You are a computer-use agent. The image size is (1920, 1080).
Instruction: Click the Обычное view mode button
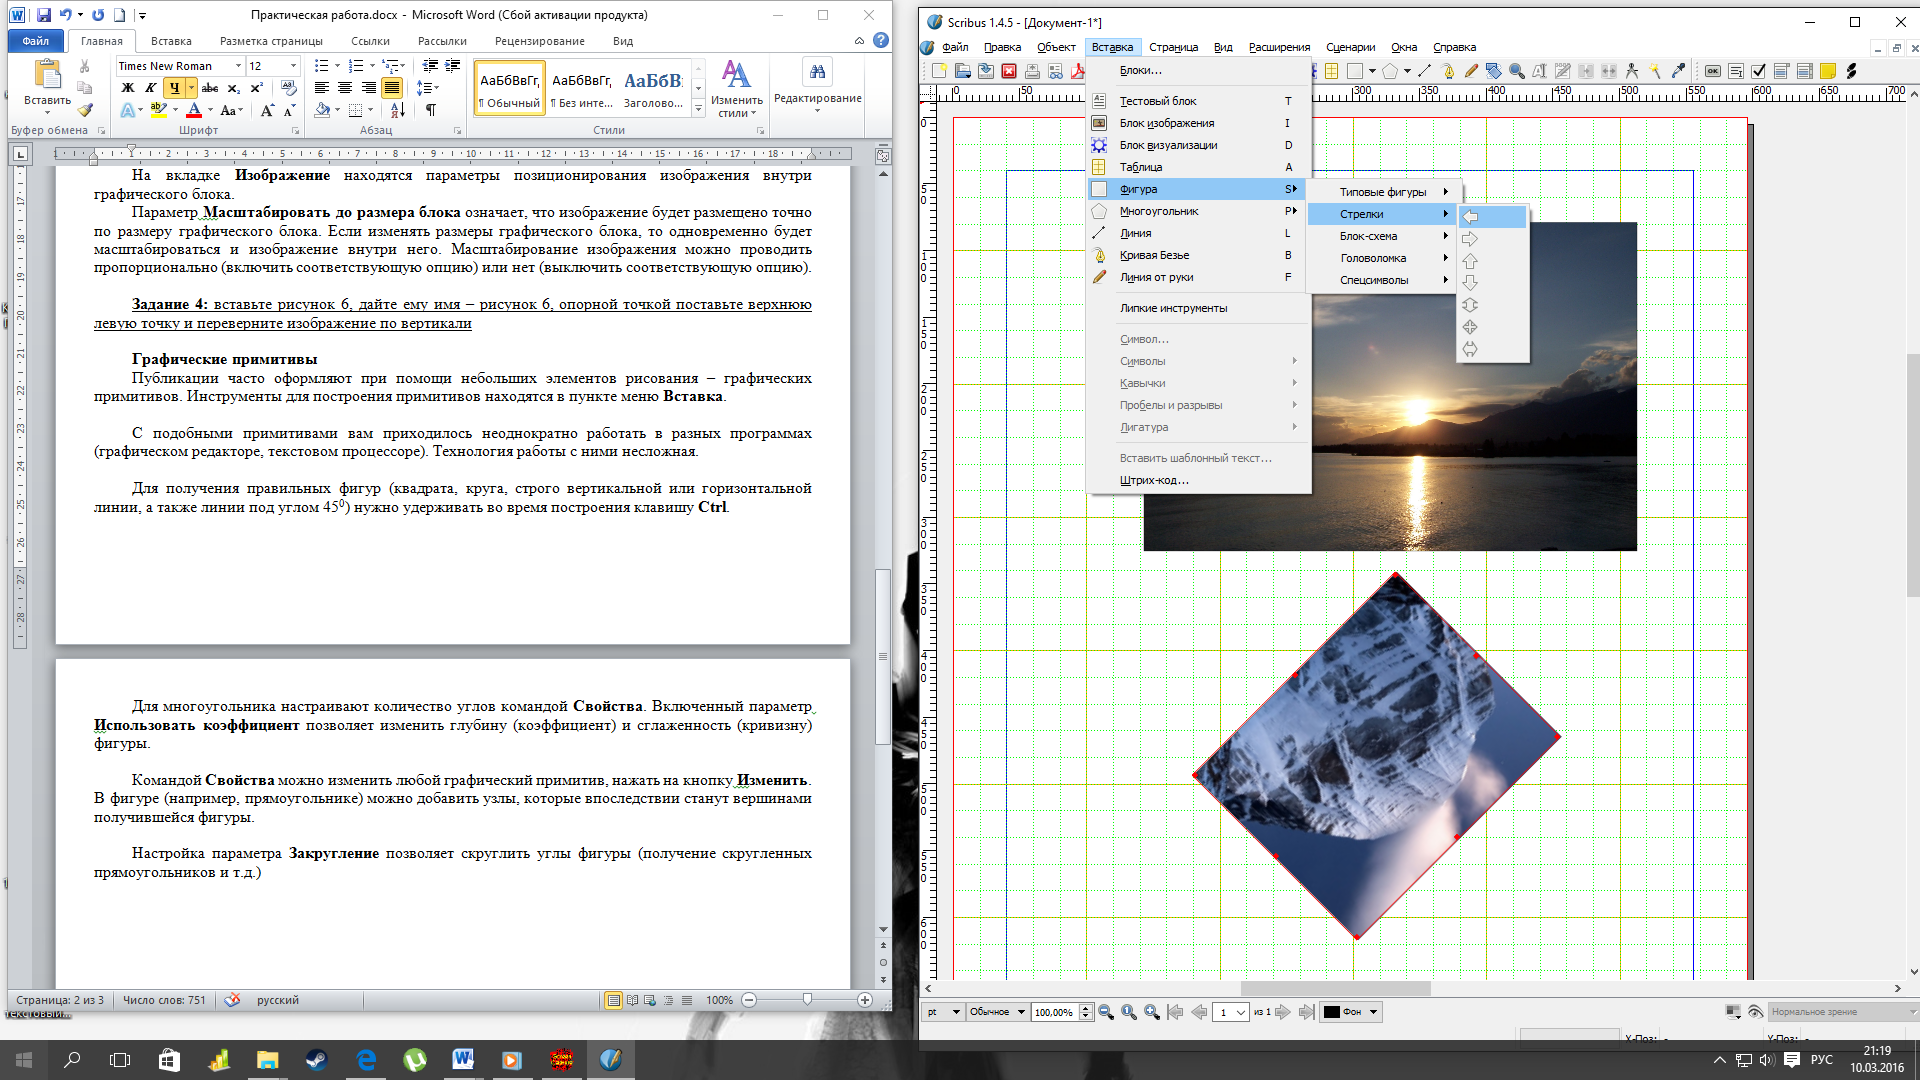[993, 1013]
